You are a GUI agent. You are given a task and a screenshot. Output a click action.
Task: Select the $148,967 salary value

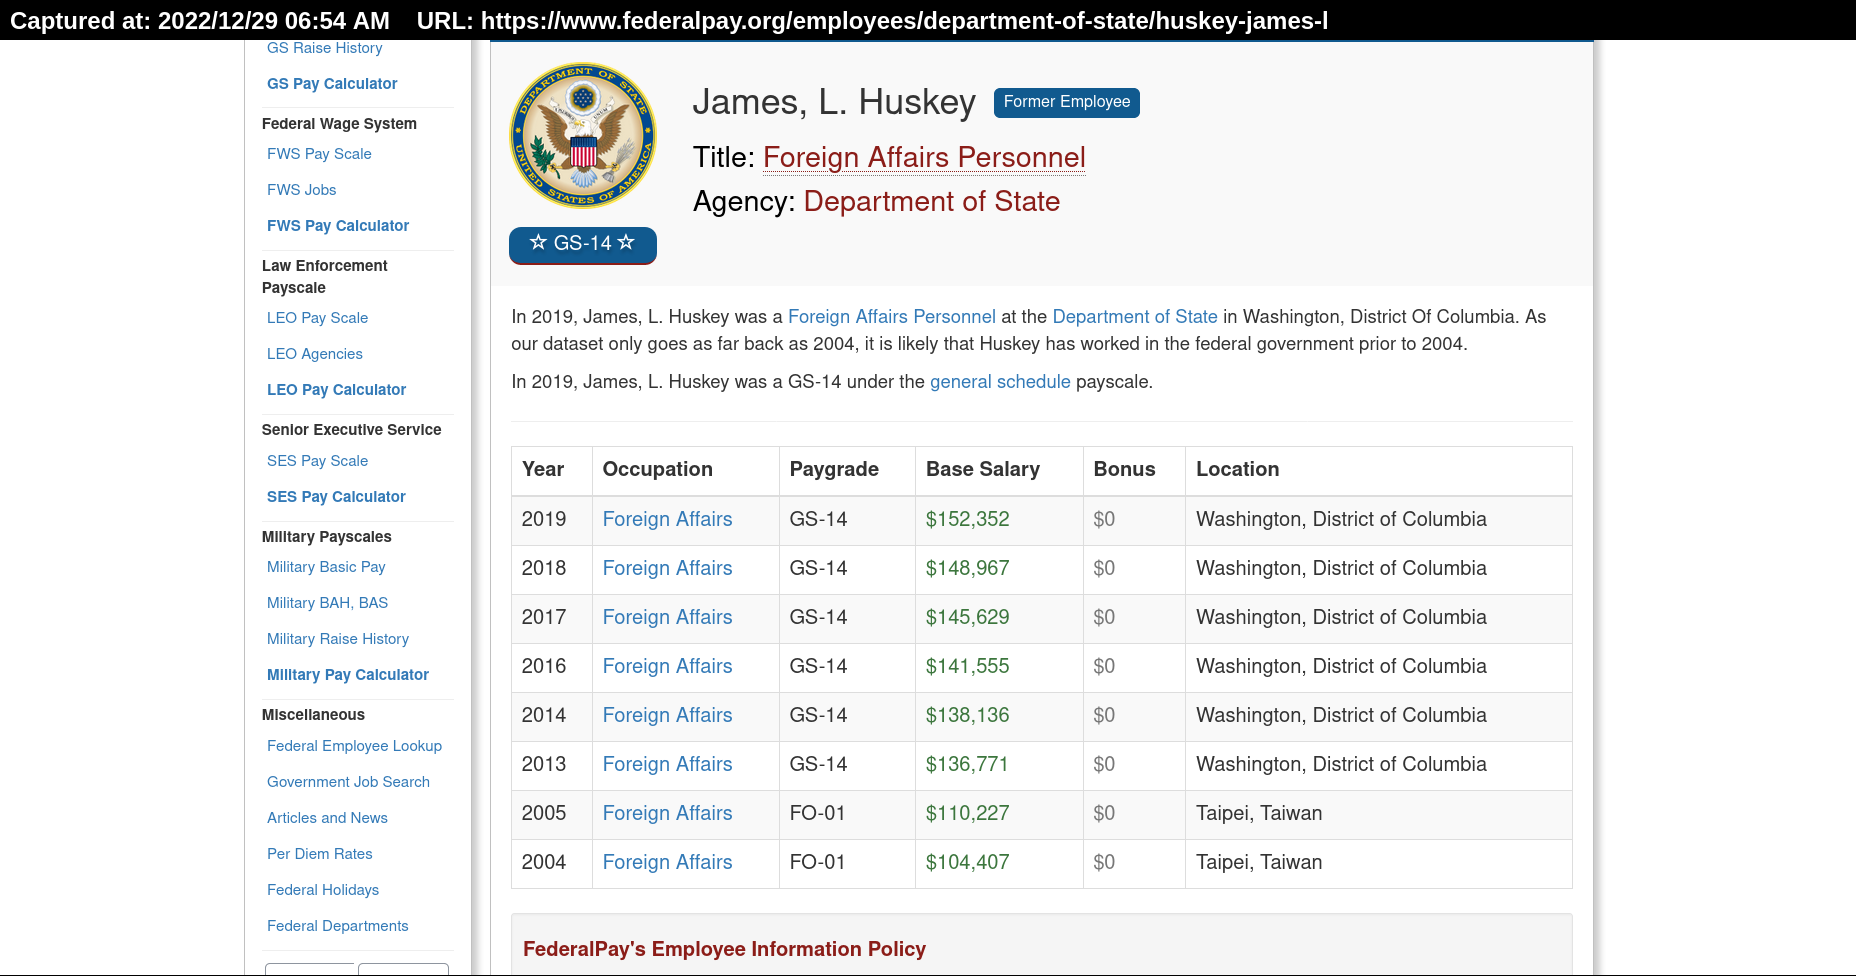pos(967,569)
